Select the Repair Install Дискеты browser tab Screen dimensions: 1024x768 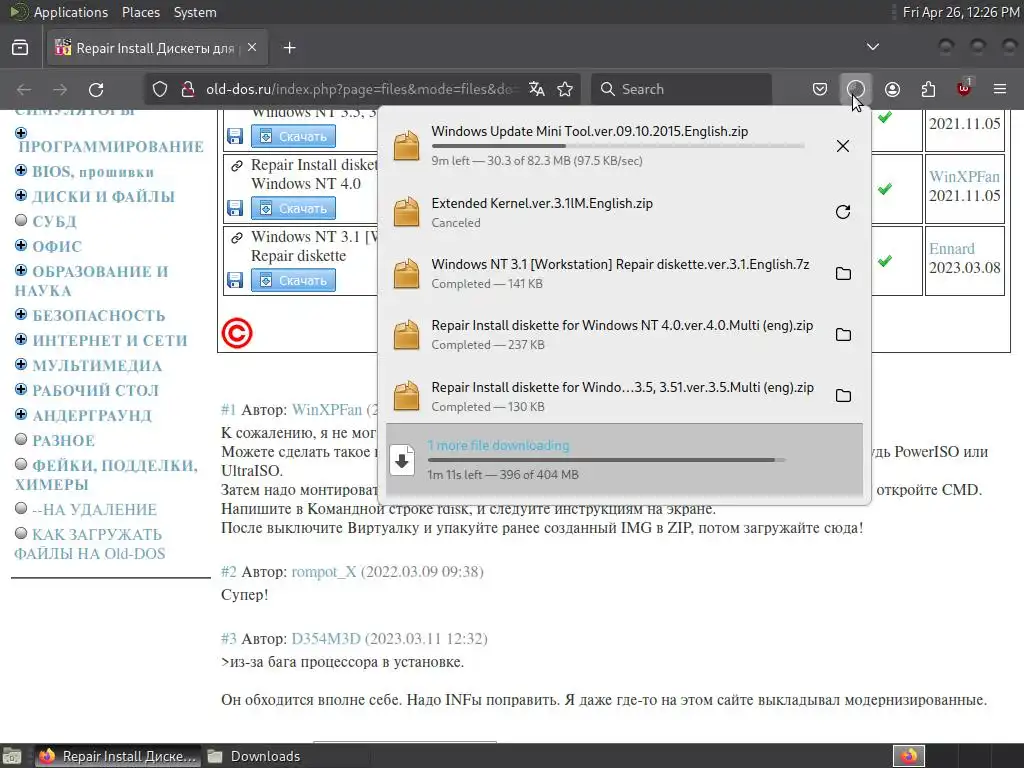pyautogui.click(x=157, y=48)
